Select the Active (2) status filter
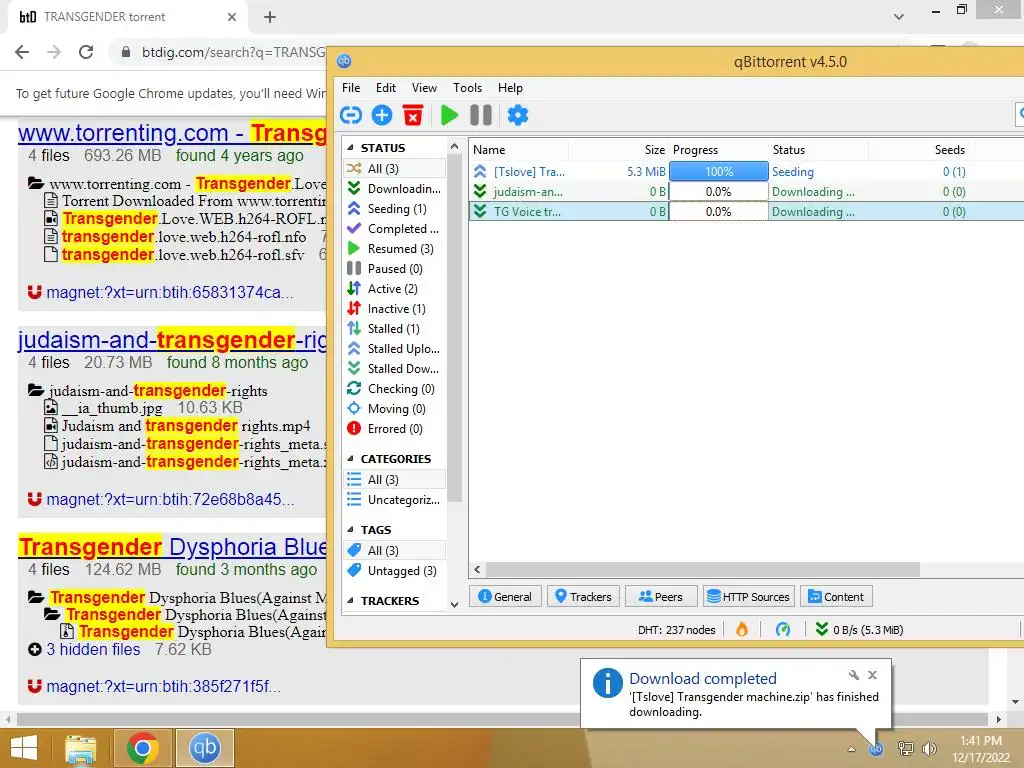Image resolution: width=1024 pixels, height=768 pixels. pyautogui.click(x=394, y=289)
